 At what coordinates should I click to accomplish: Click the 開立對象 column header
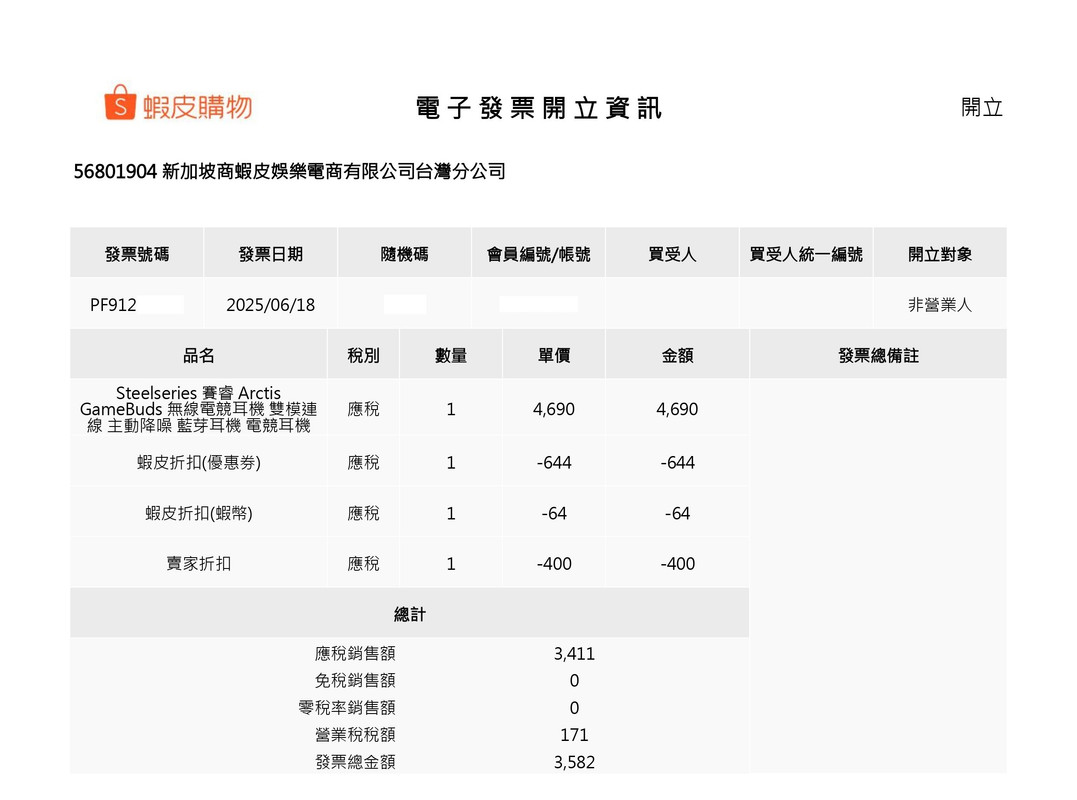(940, 254)
